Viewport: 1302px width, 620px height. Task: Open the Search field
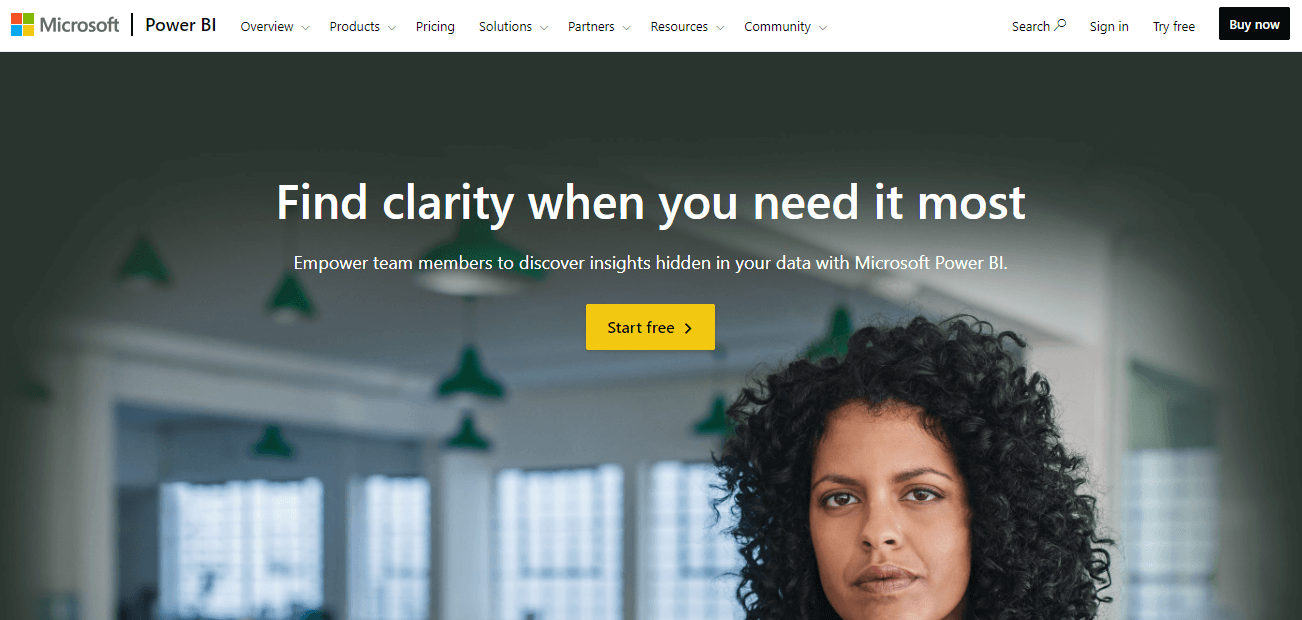[x=1039, y=26]
